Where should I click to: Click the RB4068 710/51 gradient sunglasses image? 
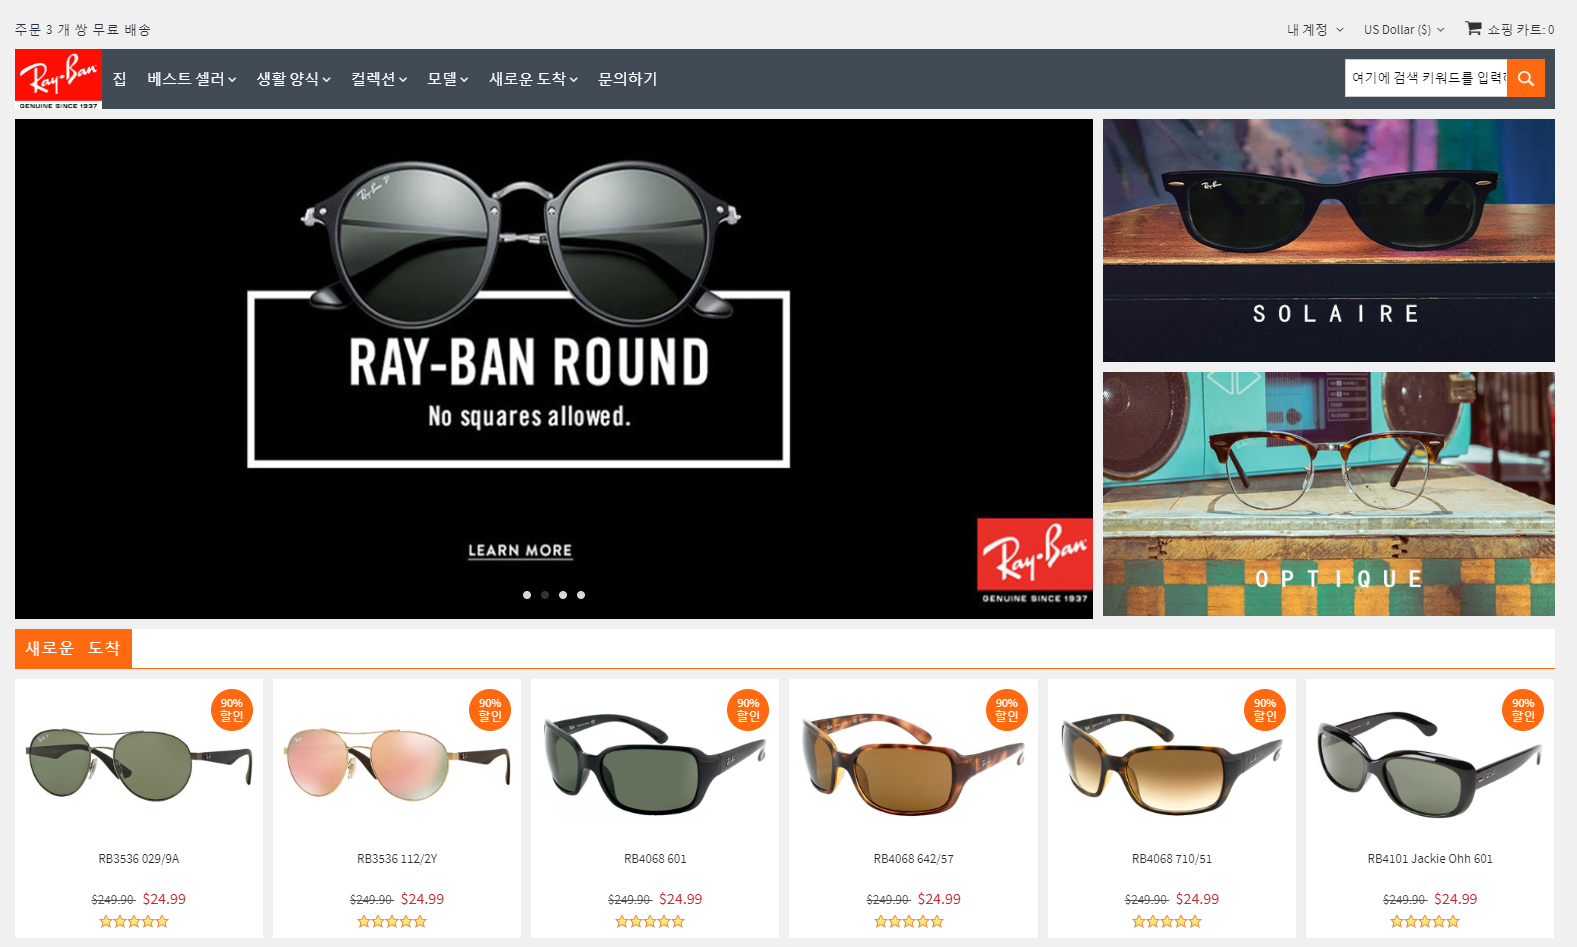pyautogui.click(x=1172, y=765)
